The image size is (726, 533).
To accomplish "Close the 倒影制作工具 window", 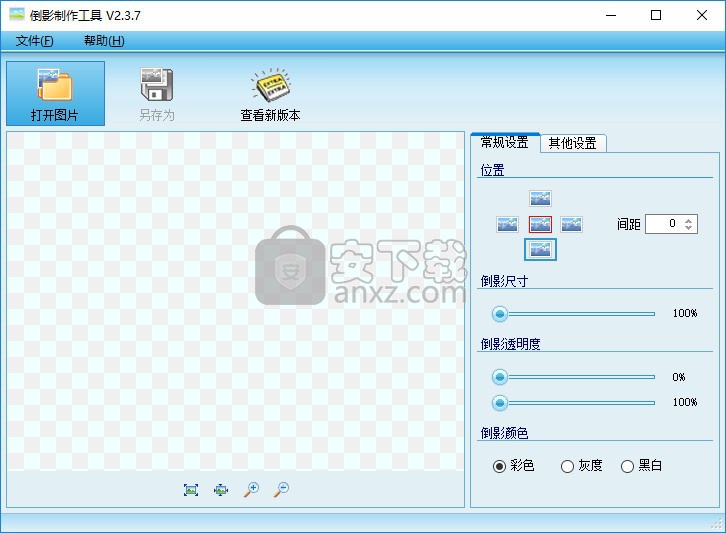I will pos(701,15).
